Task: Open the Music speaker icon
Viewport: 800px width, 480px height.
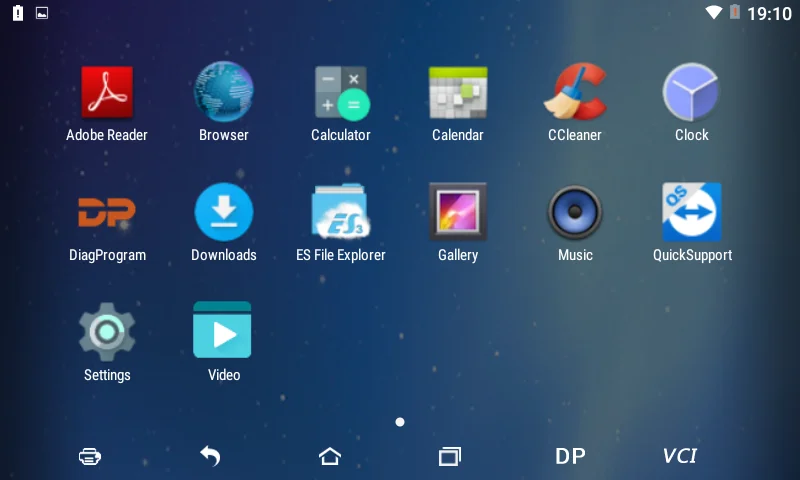Action: click(575, 212)
